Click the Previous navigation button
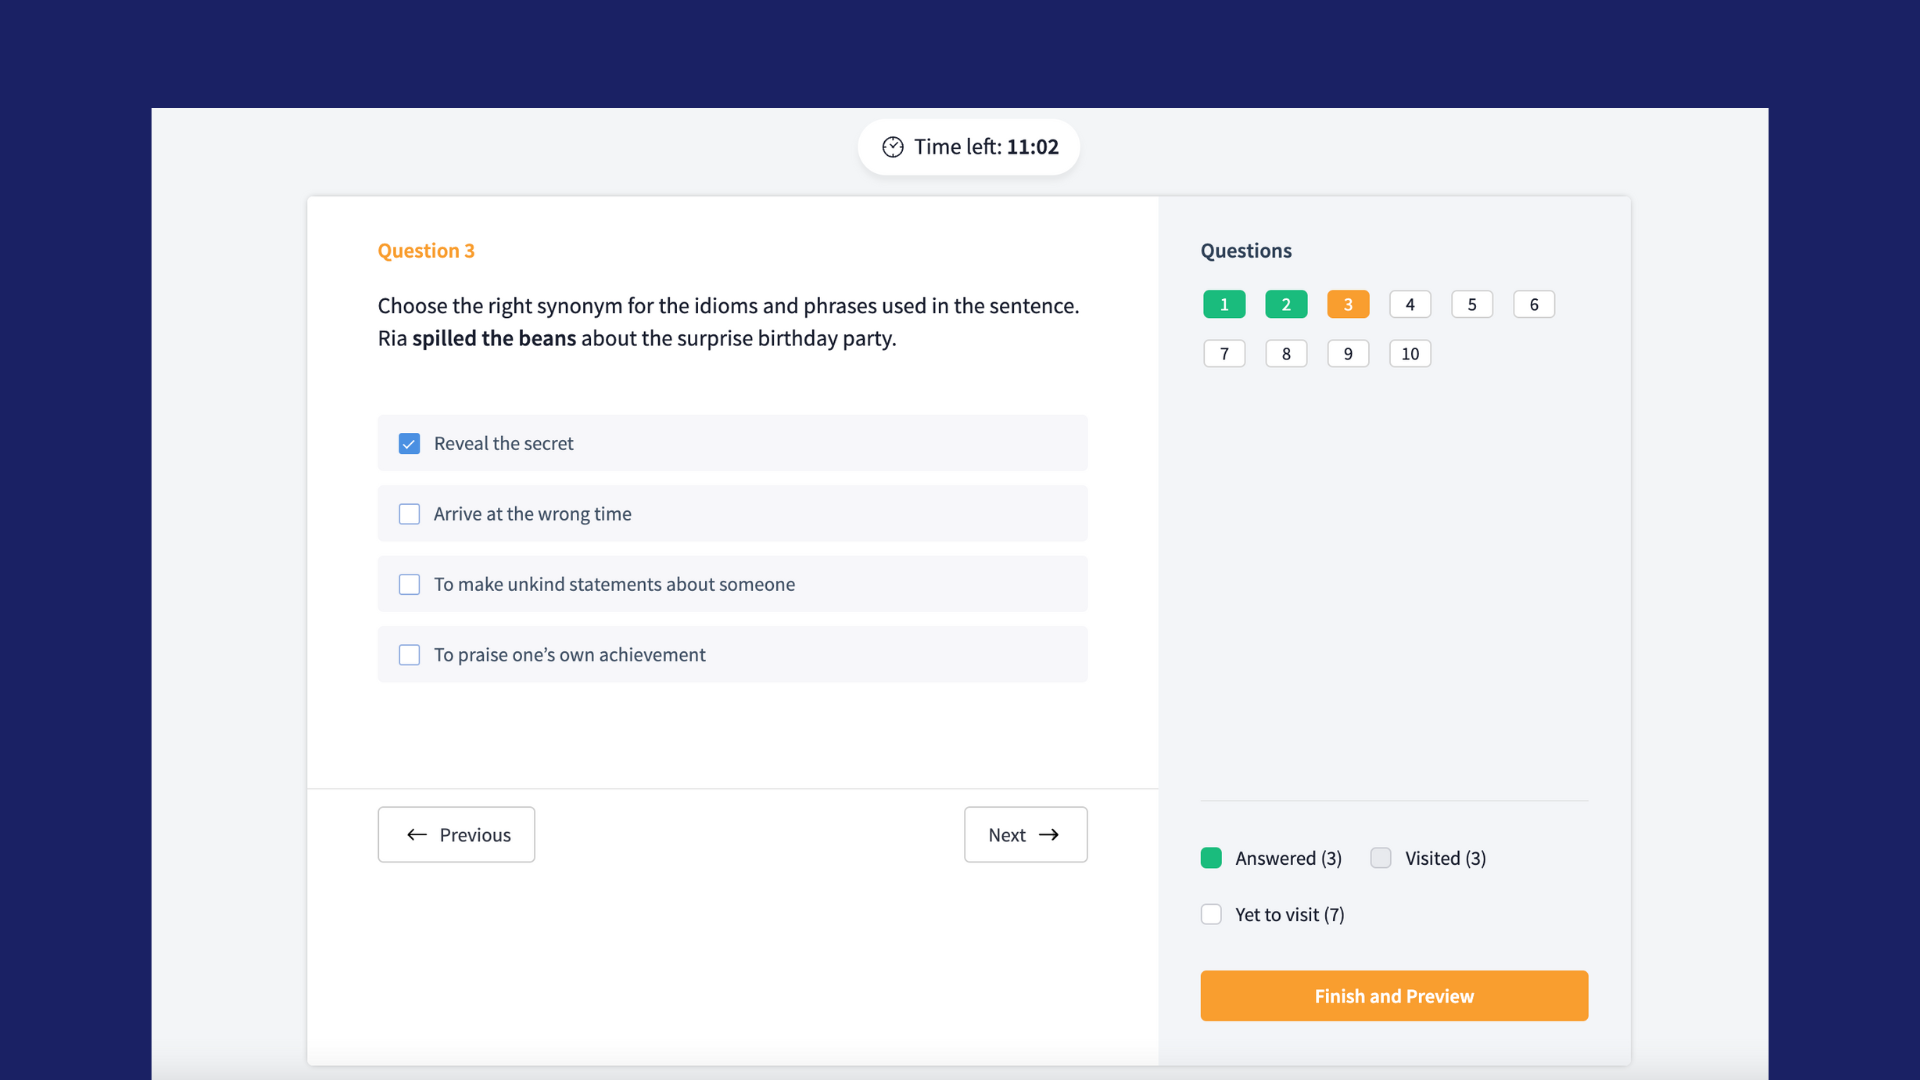Image resolution: width=1920 pixels, height=1080 pixels. click(456, 833)
